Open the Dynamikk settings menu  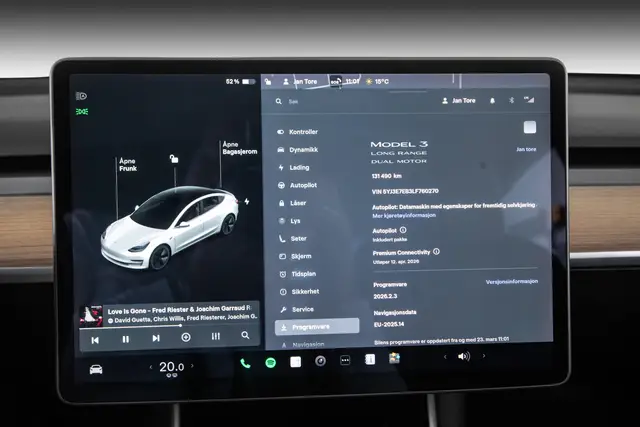[298, 150]
